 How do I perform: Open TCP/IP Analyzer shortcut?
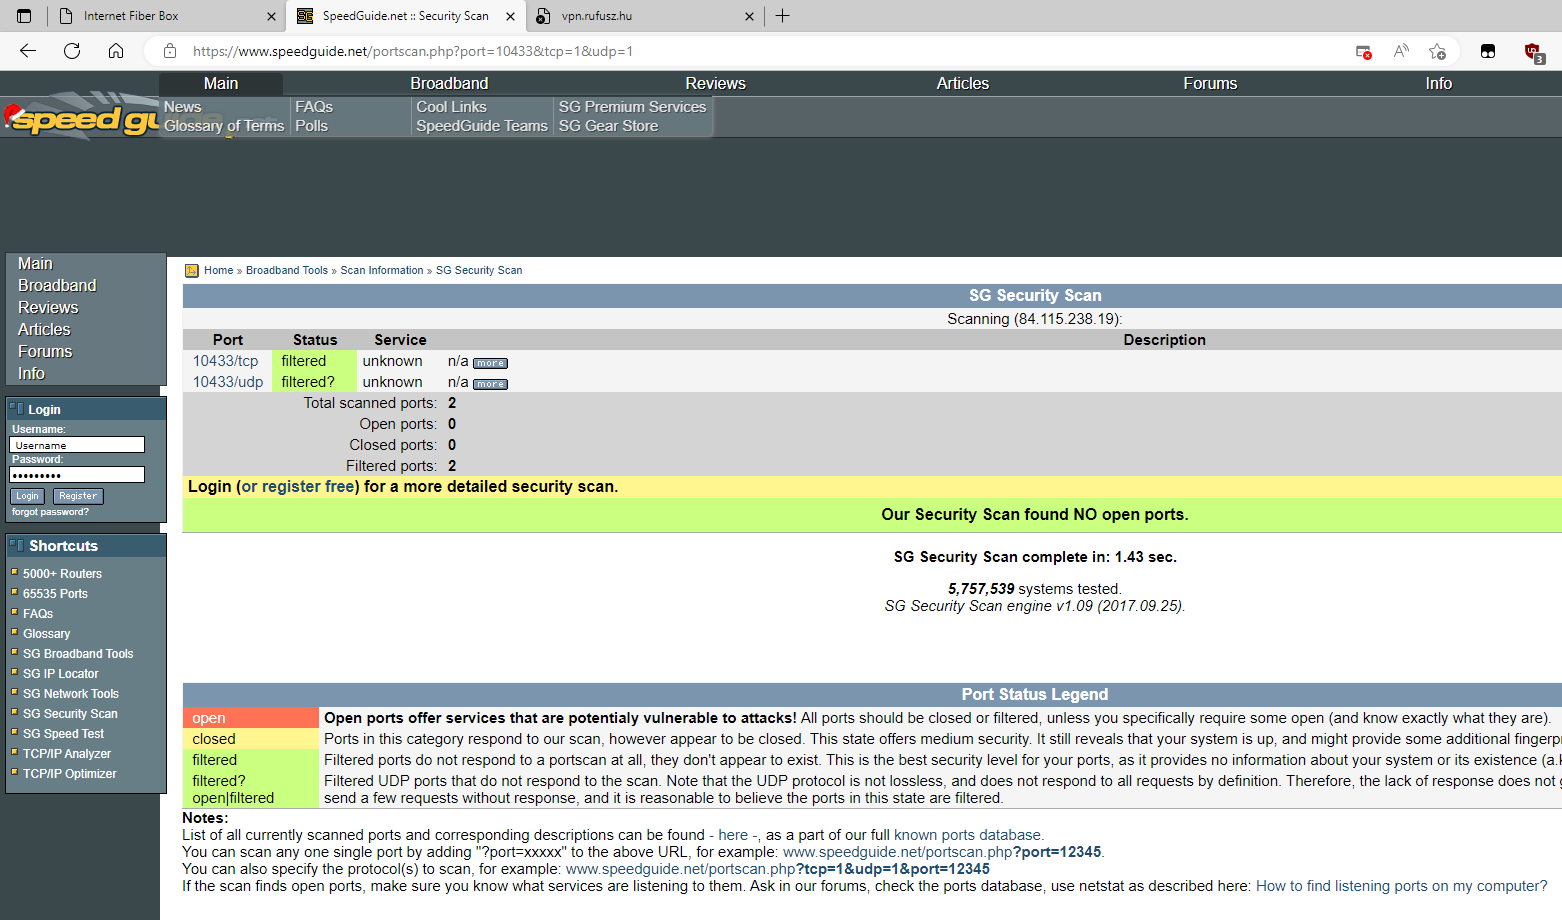click(67, 754)
